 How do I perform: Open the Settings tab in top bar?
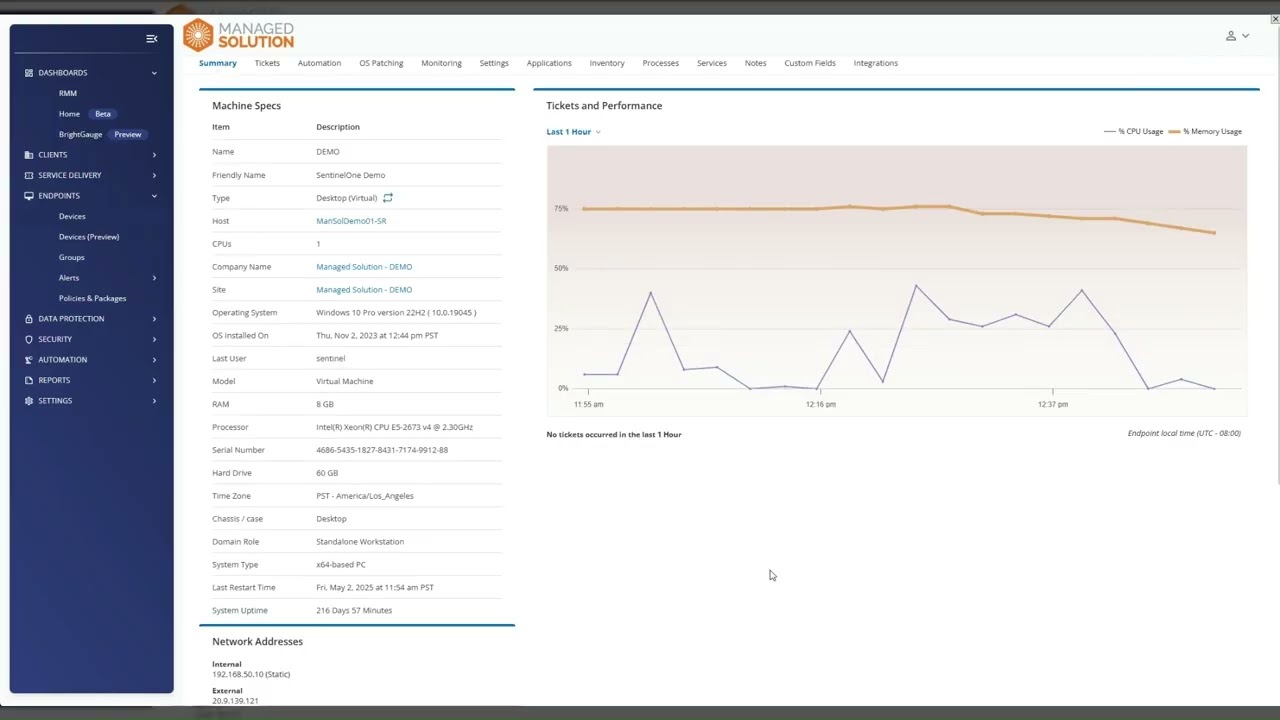tap(494, 63)
